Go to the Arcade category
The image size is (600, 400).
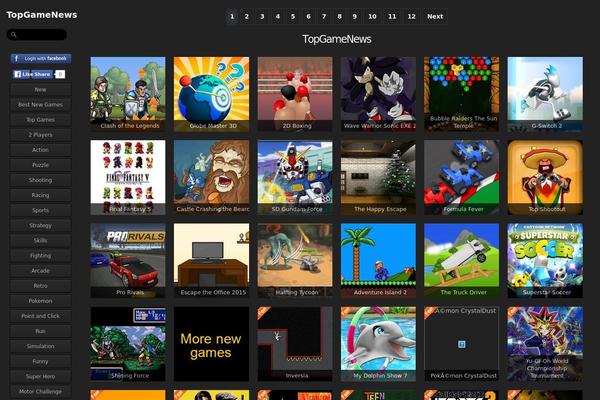[40, 271]
